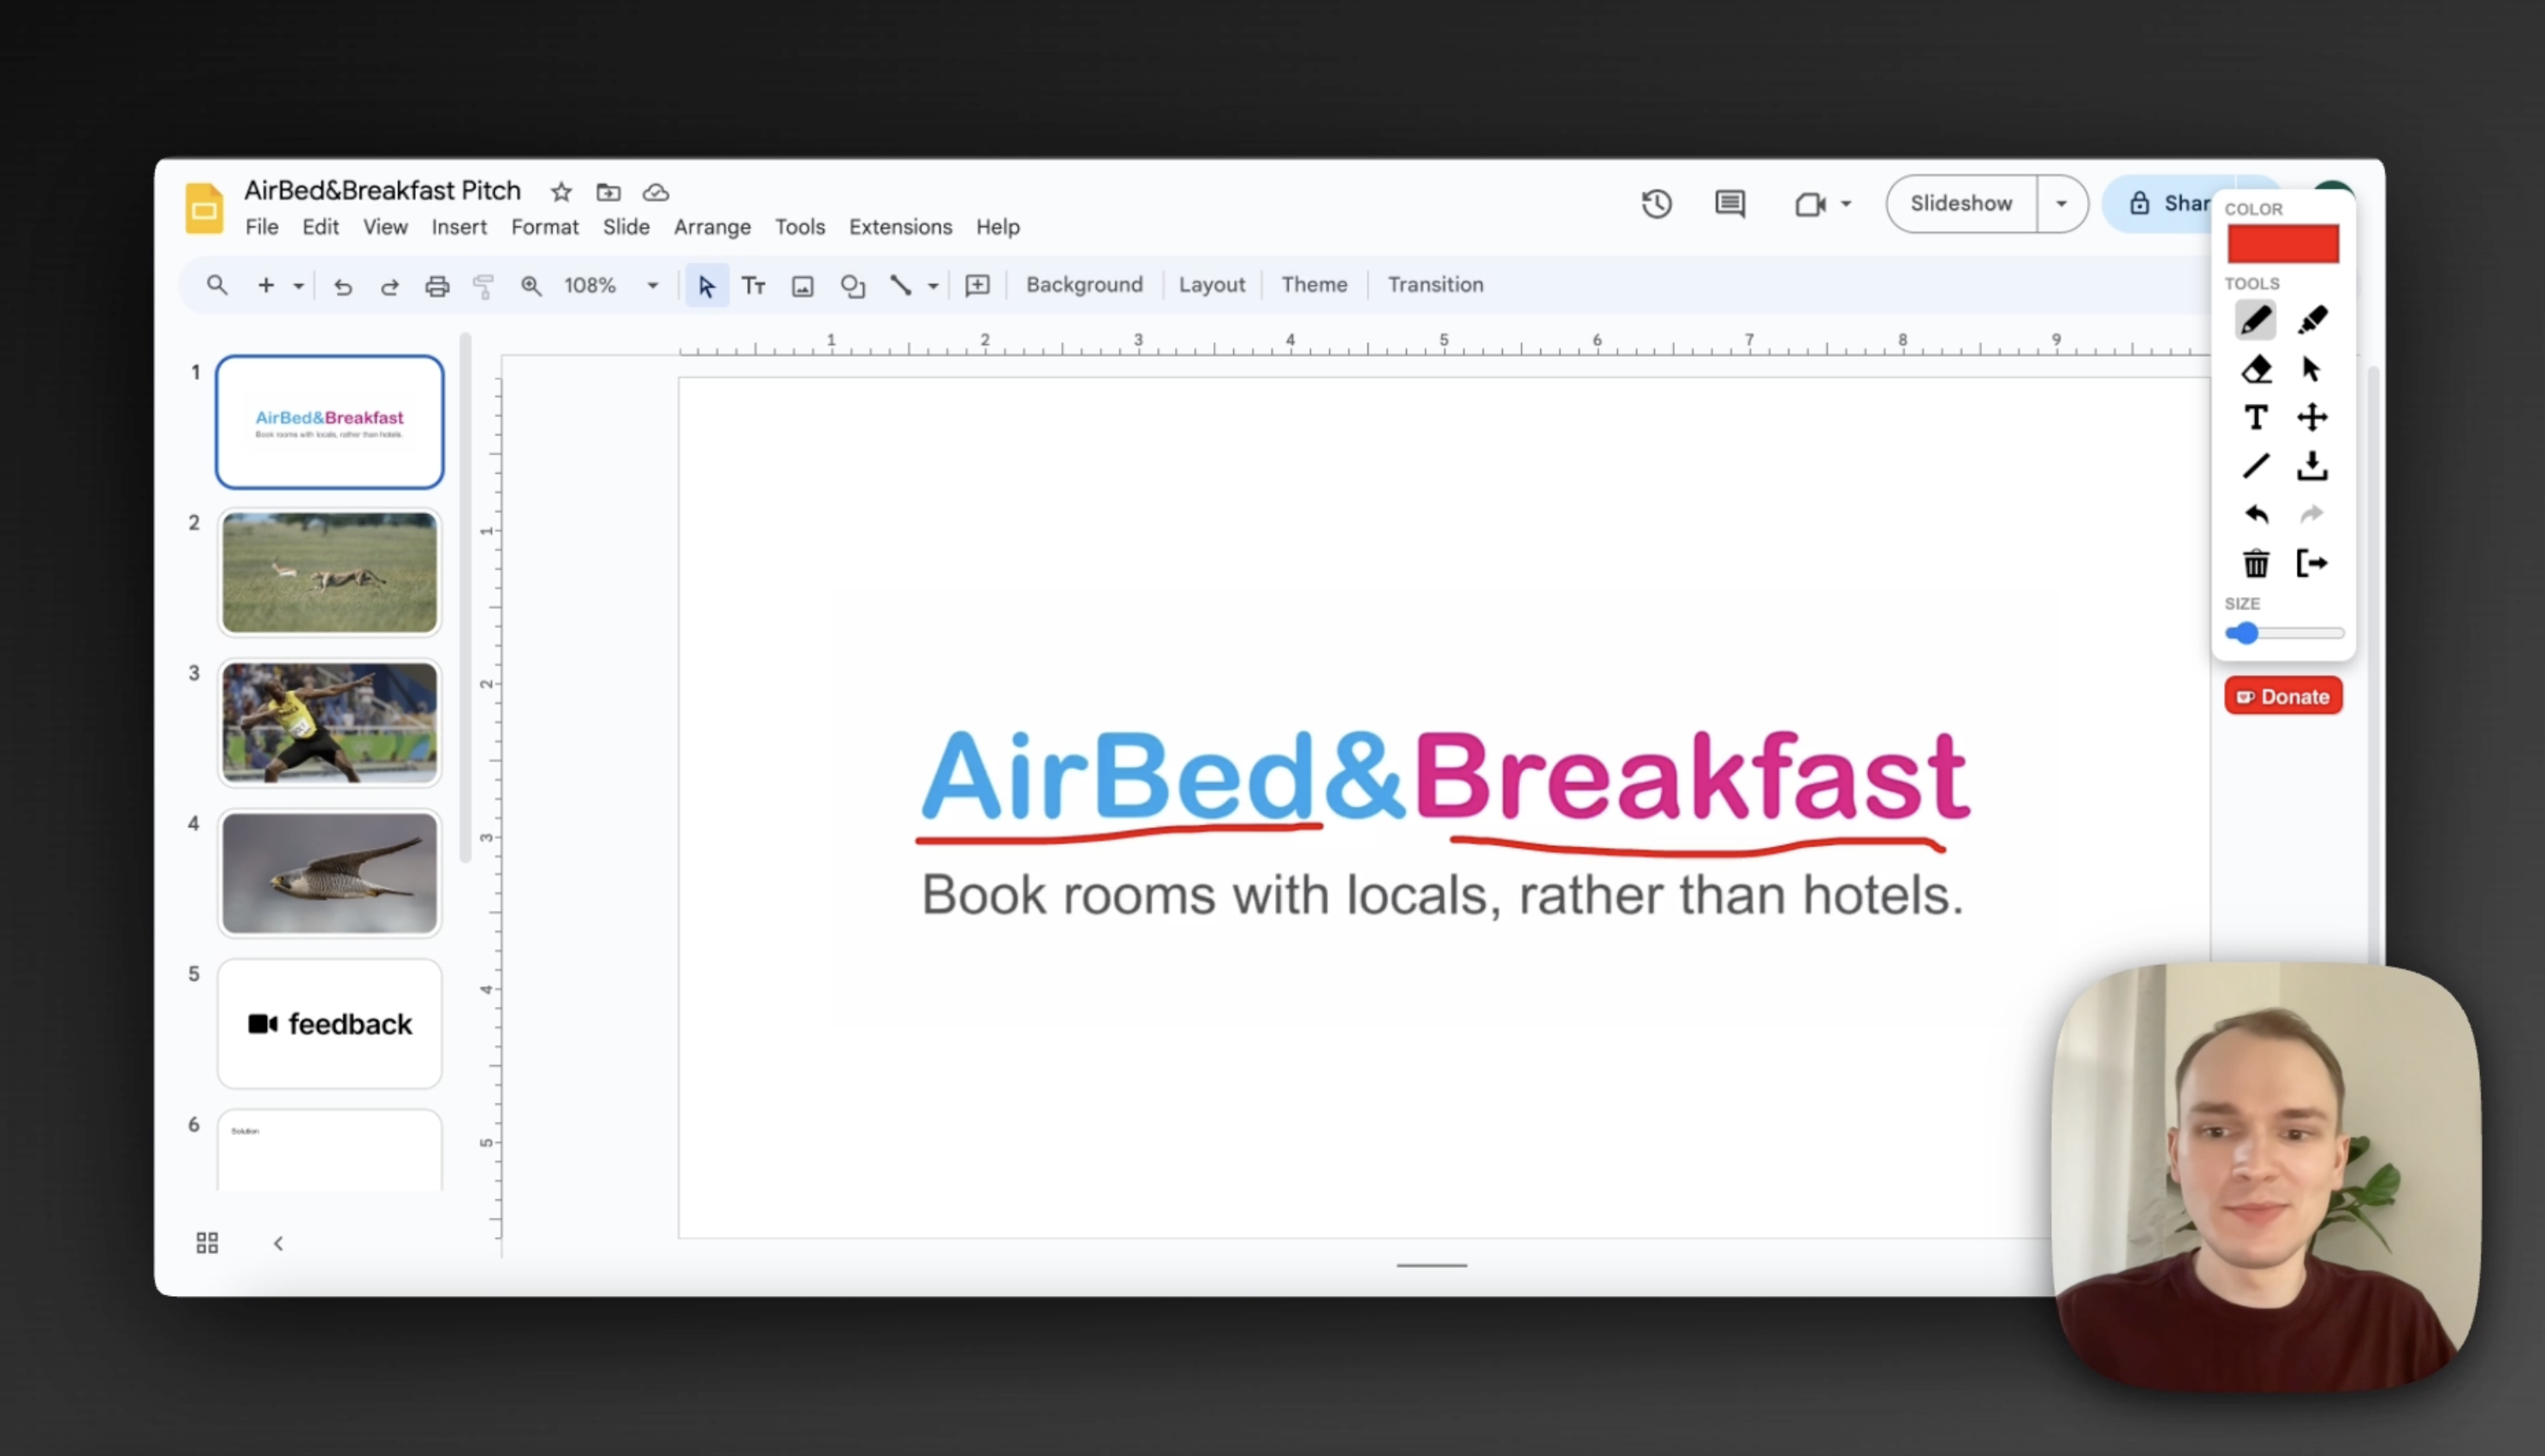Select slide 2 cheetah thumbnail
Screen dimensions: 2545x1456
point(329,572)
